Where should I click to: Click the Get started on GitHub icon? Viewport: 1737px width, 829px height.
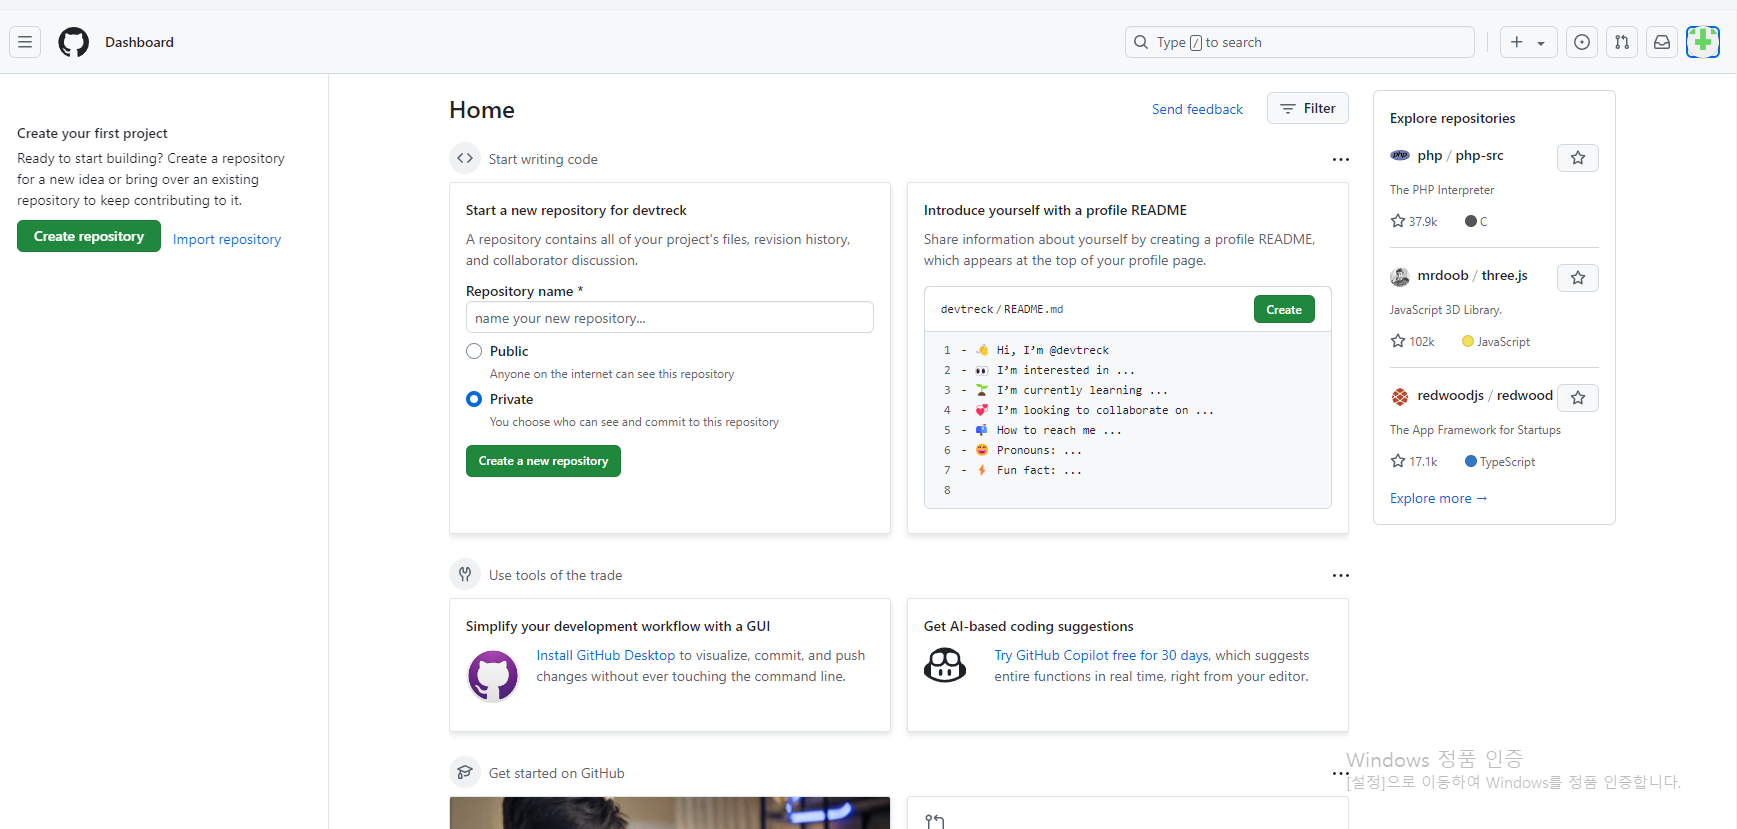(x=465, y=773)
